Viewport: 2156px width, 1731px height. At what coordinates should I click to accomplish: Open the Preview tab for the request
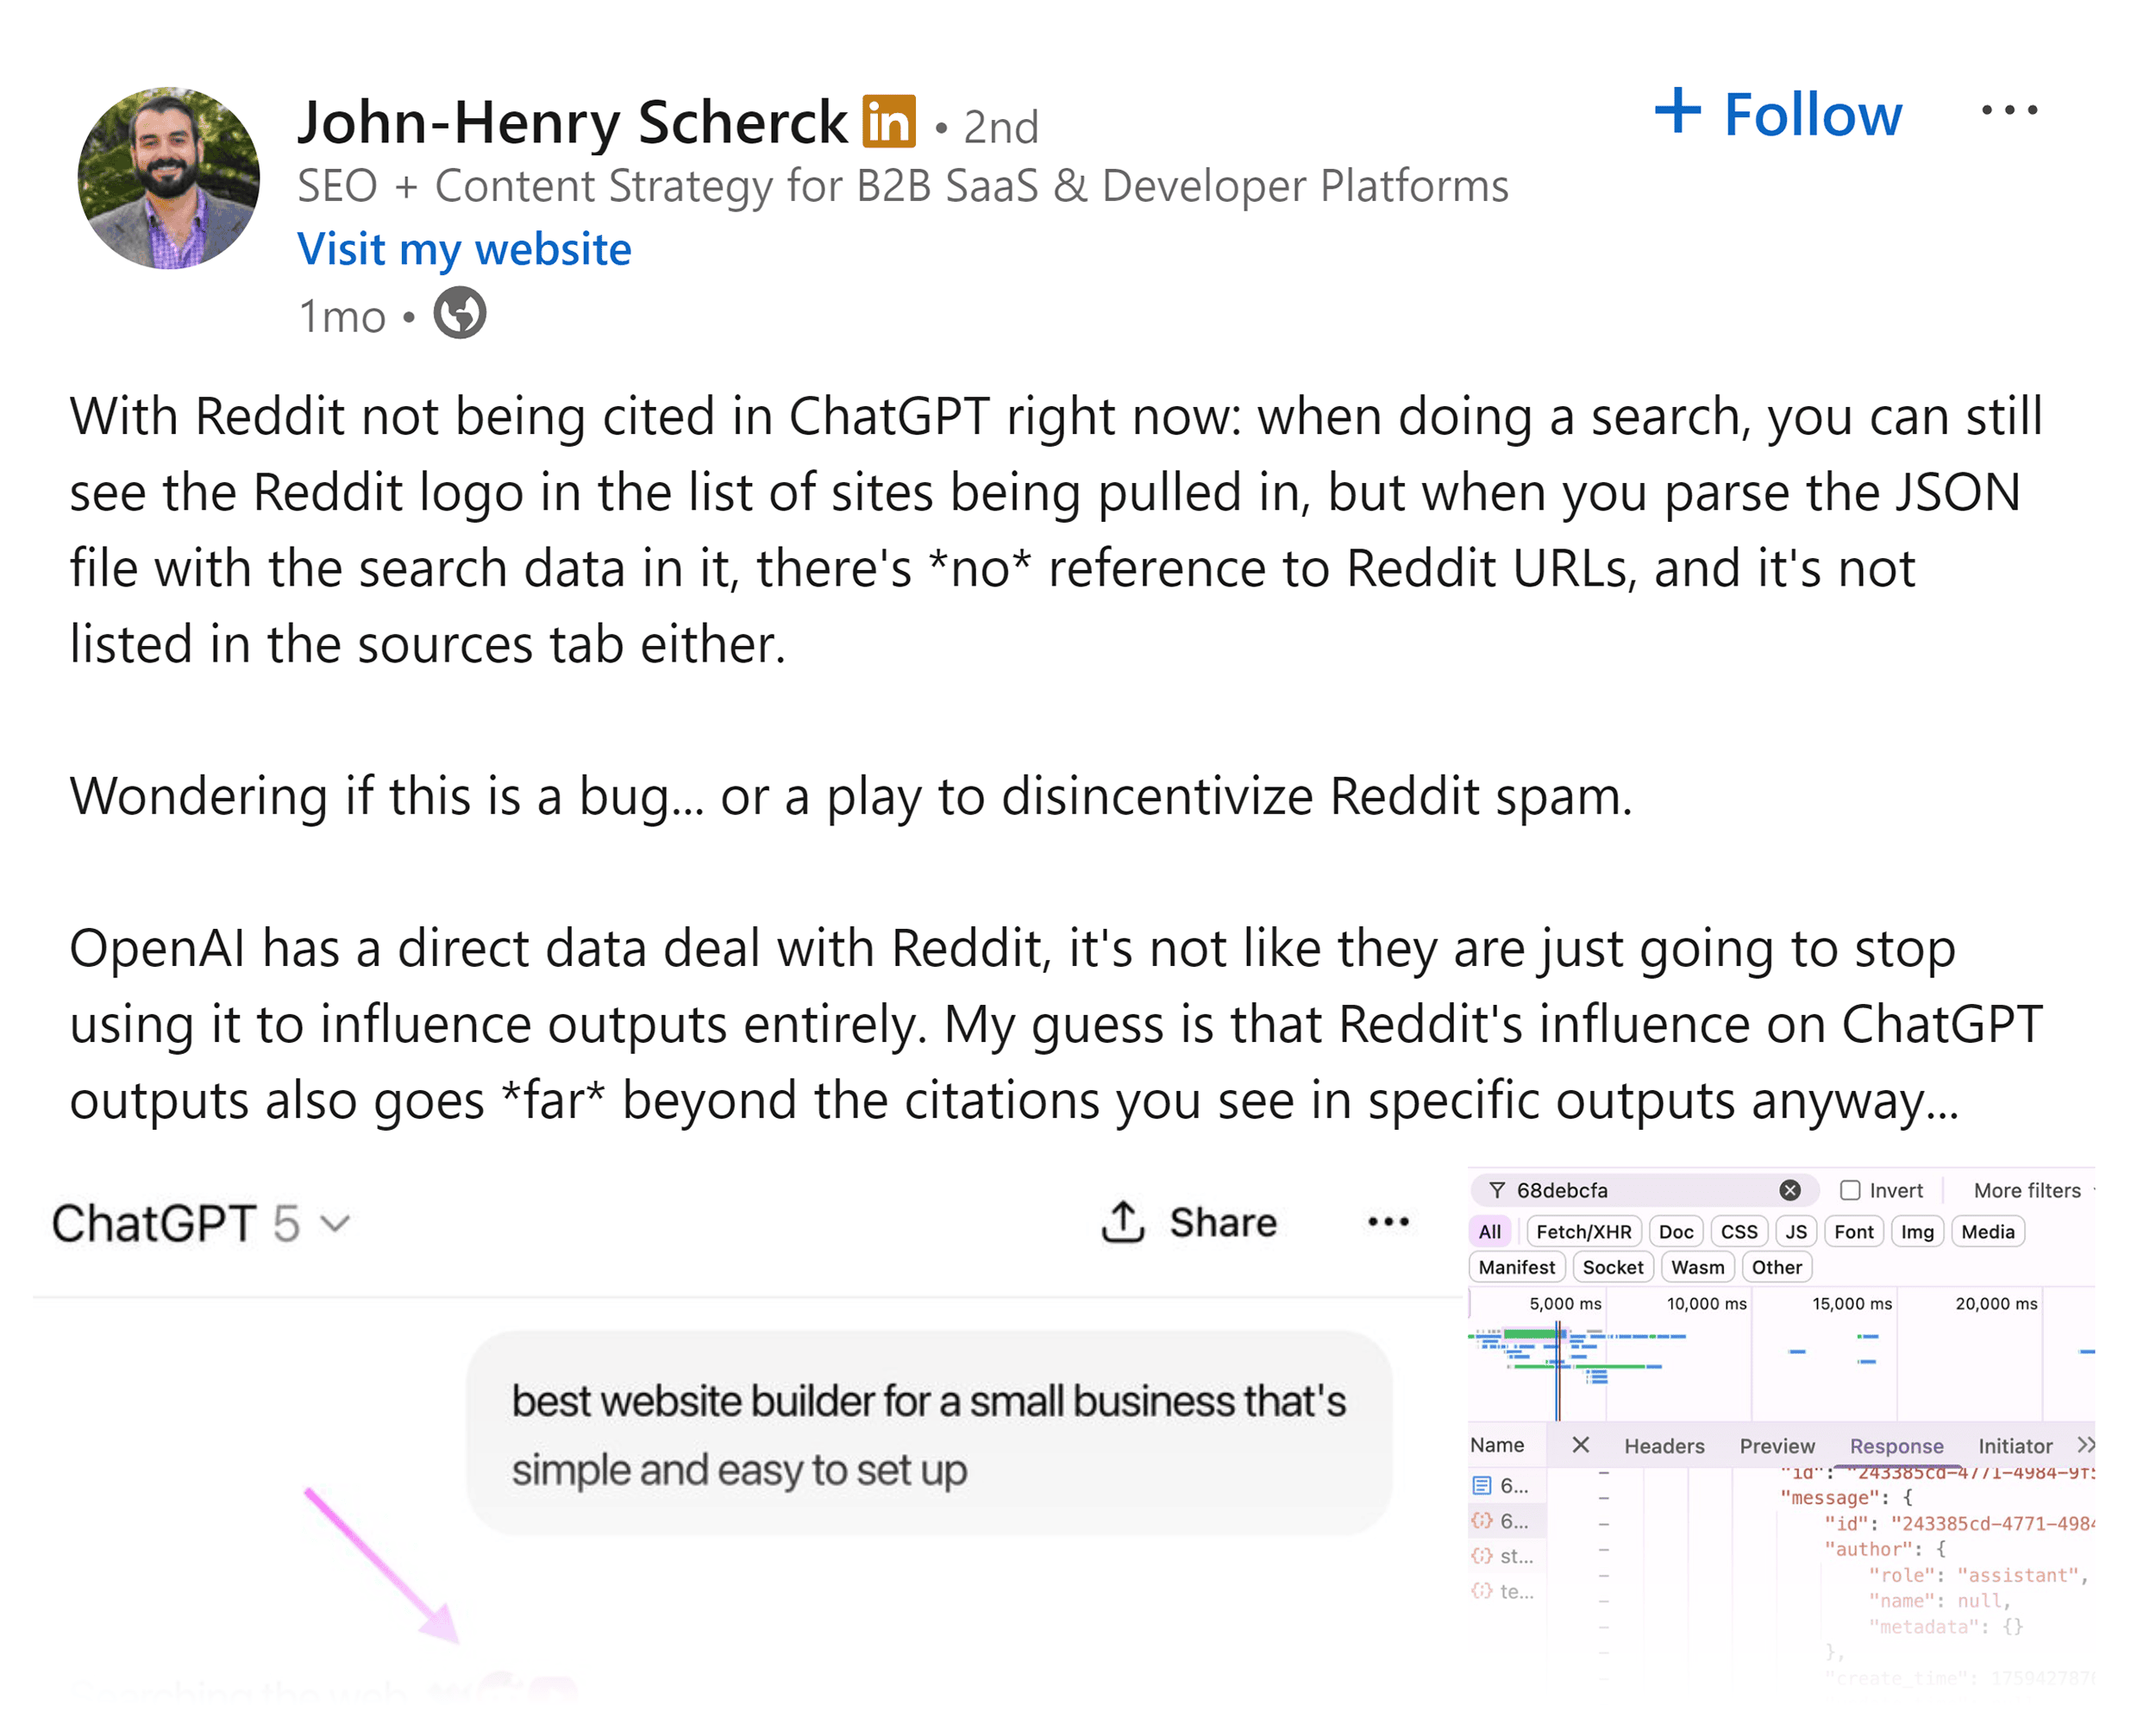click(x=1779, y=1446)
